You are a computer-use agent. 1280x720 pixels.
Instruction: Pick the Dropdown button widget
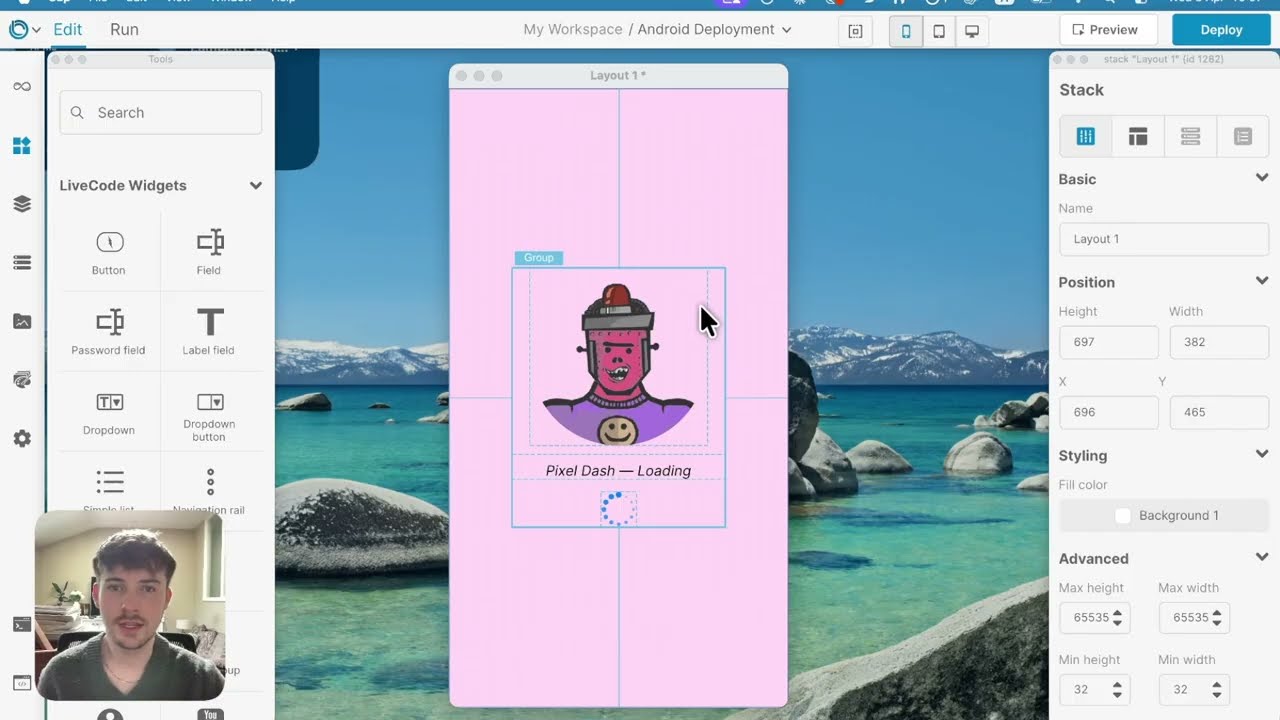[x=209, y=412]
